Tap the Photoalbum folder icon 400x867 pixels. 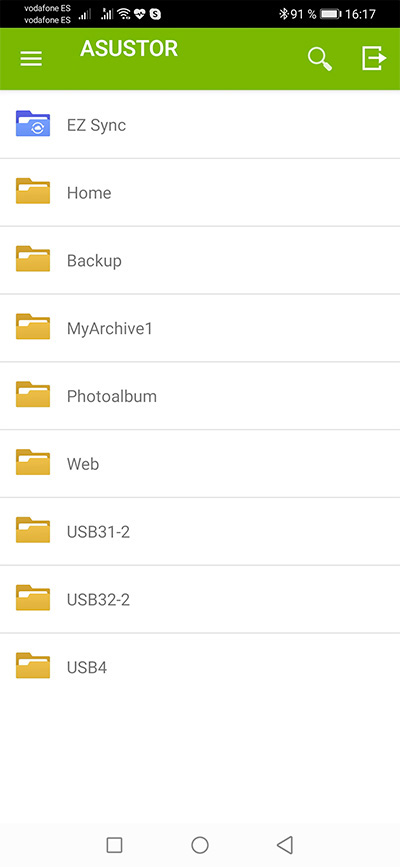33,395
